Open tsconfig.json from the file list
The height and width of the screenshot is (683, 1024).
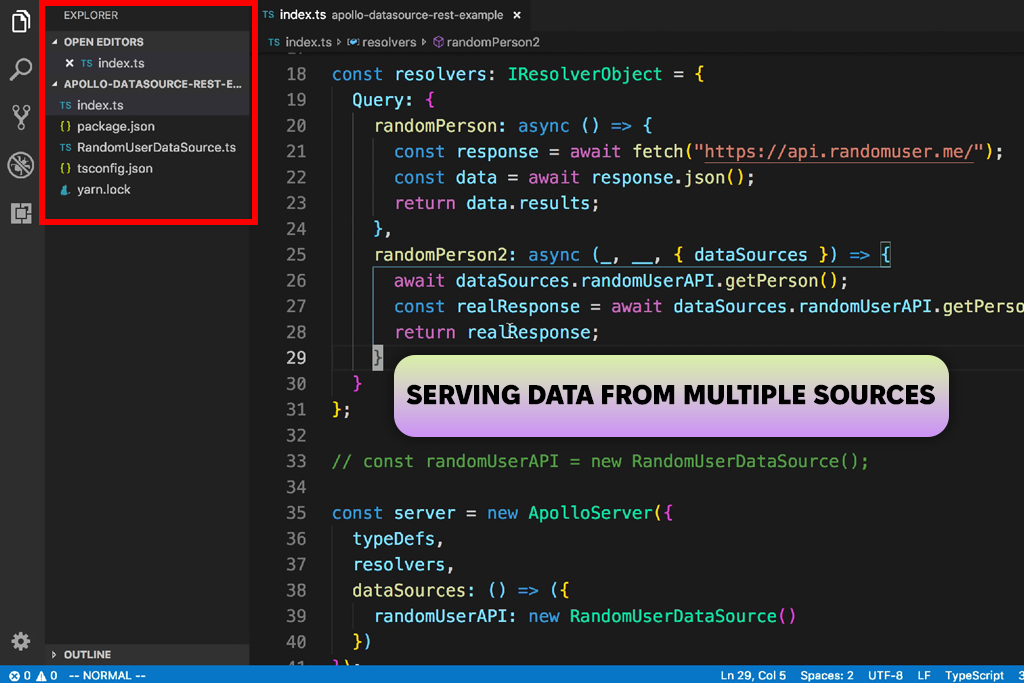coord(114,168)
